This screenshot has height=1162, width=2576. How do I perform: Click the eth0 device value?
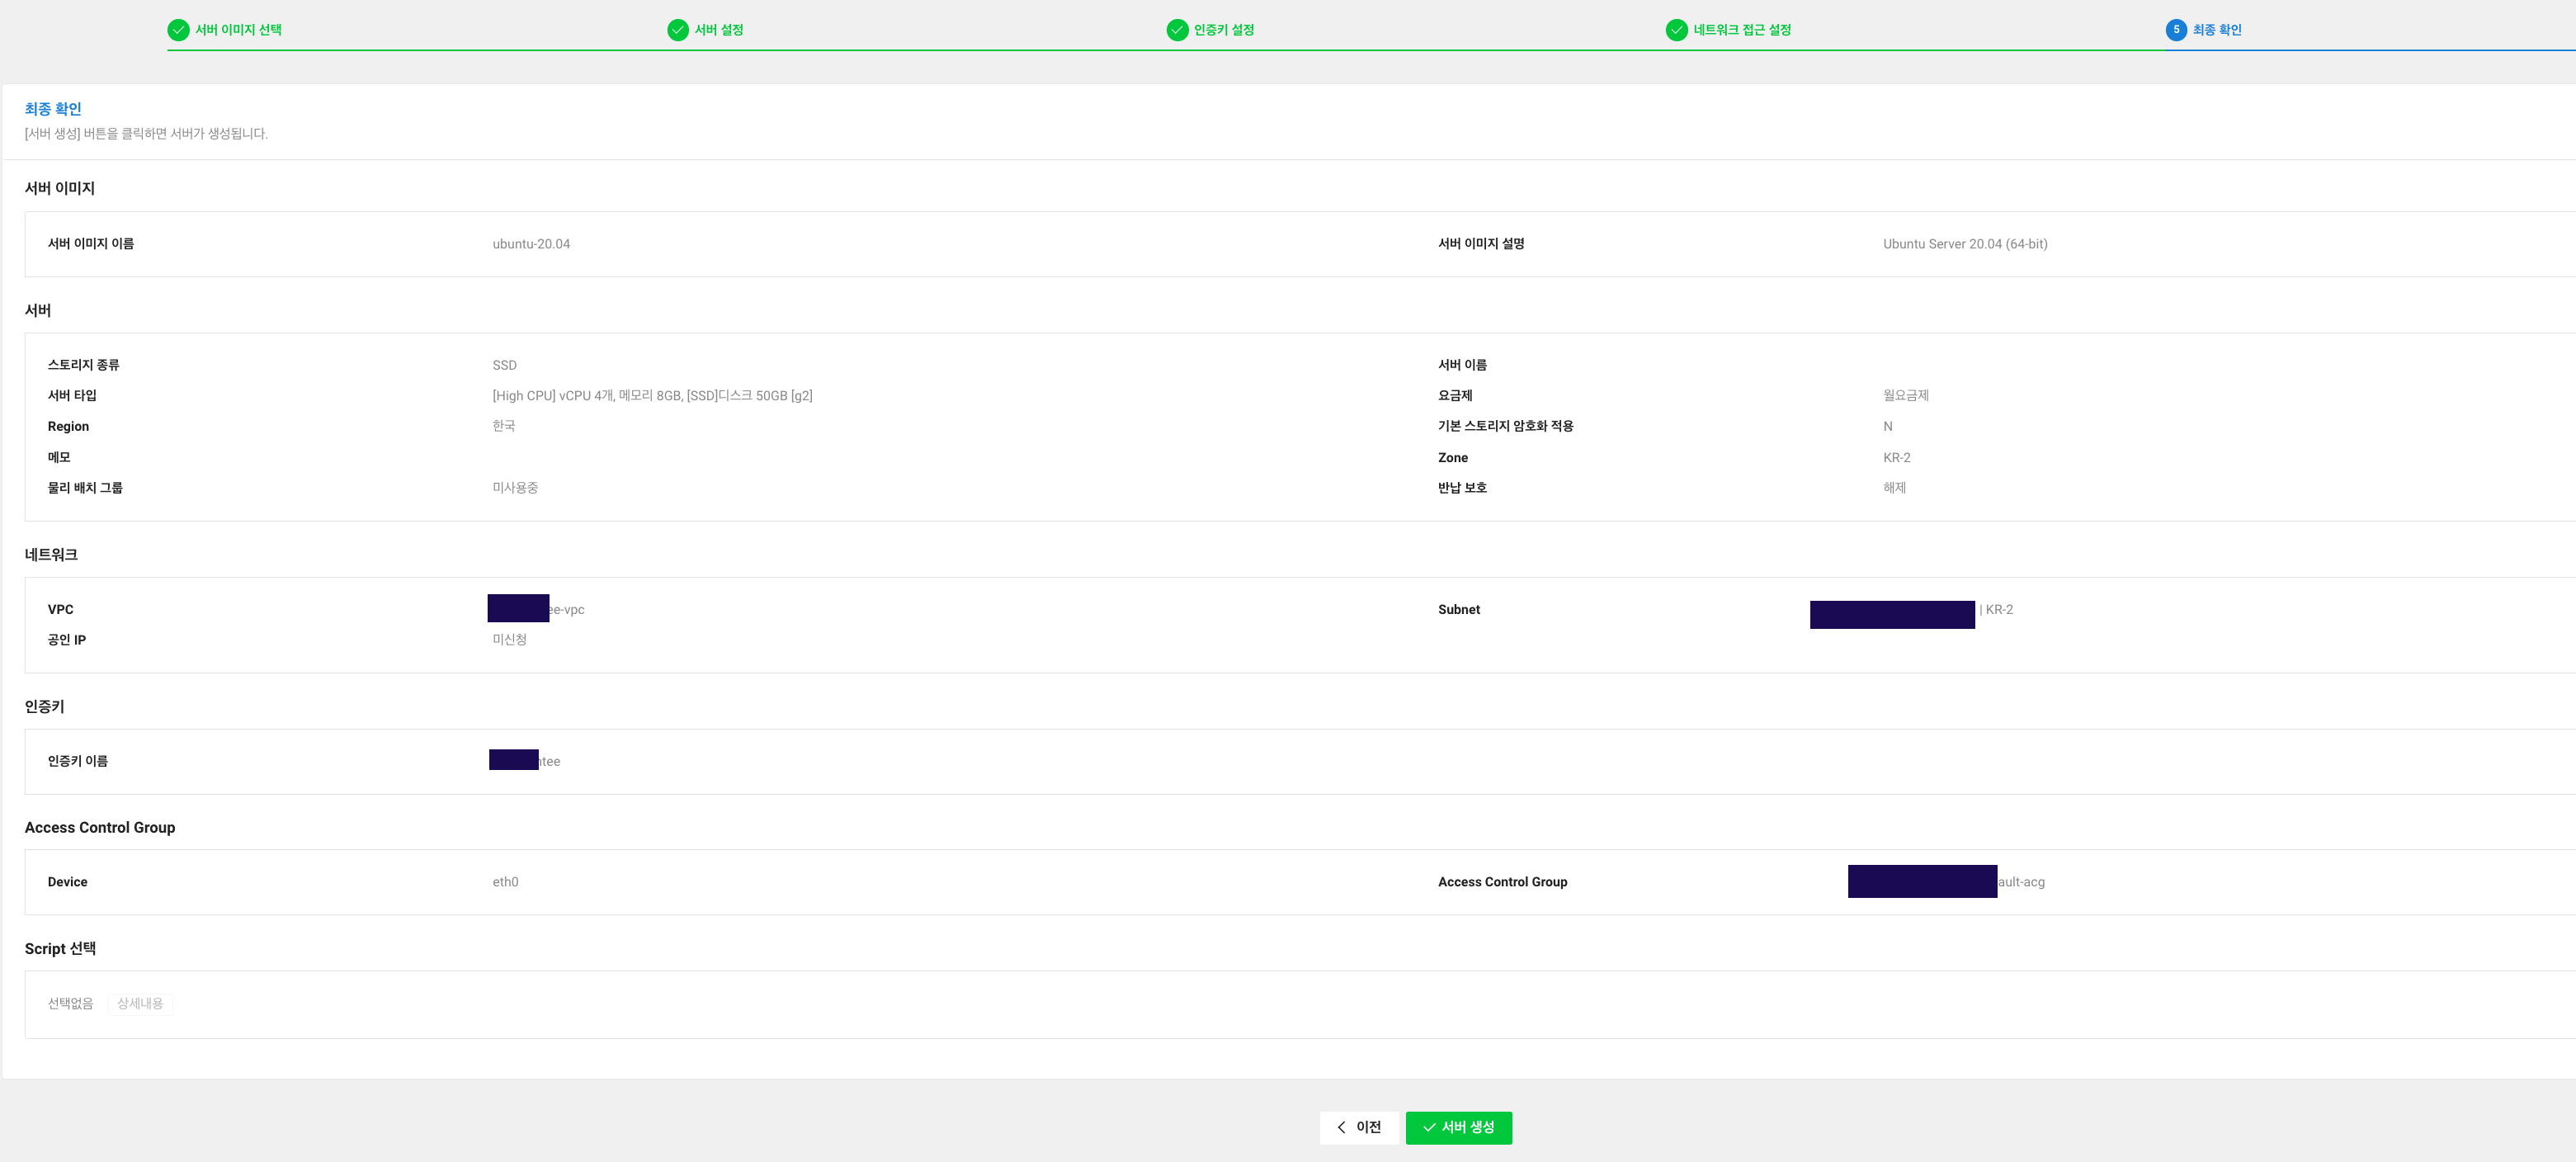coord(505,882)
